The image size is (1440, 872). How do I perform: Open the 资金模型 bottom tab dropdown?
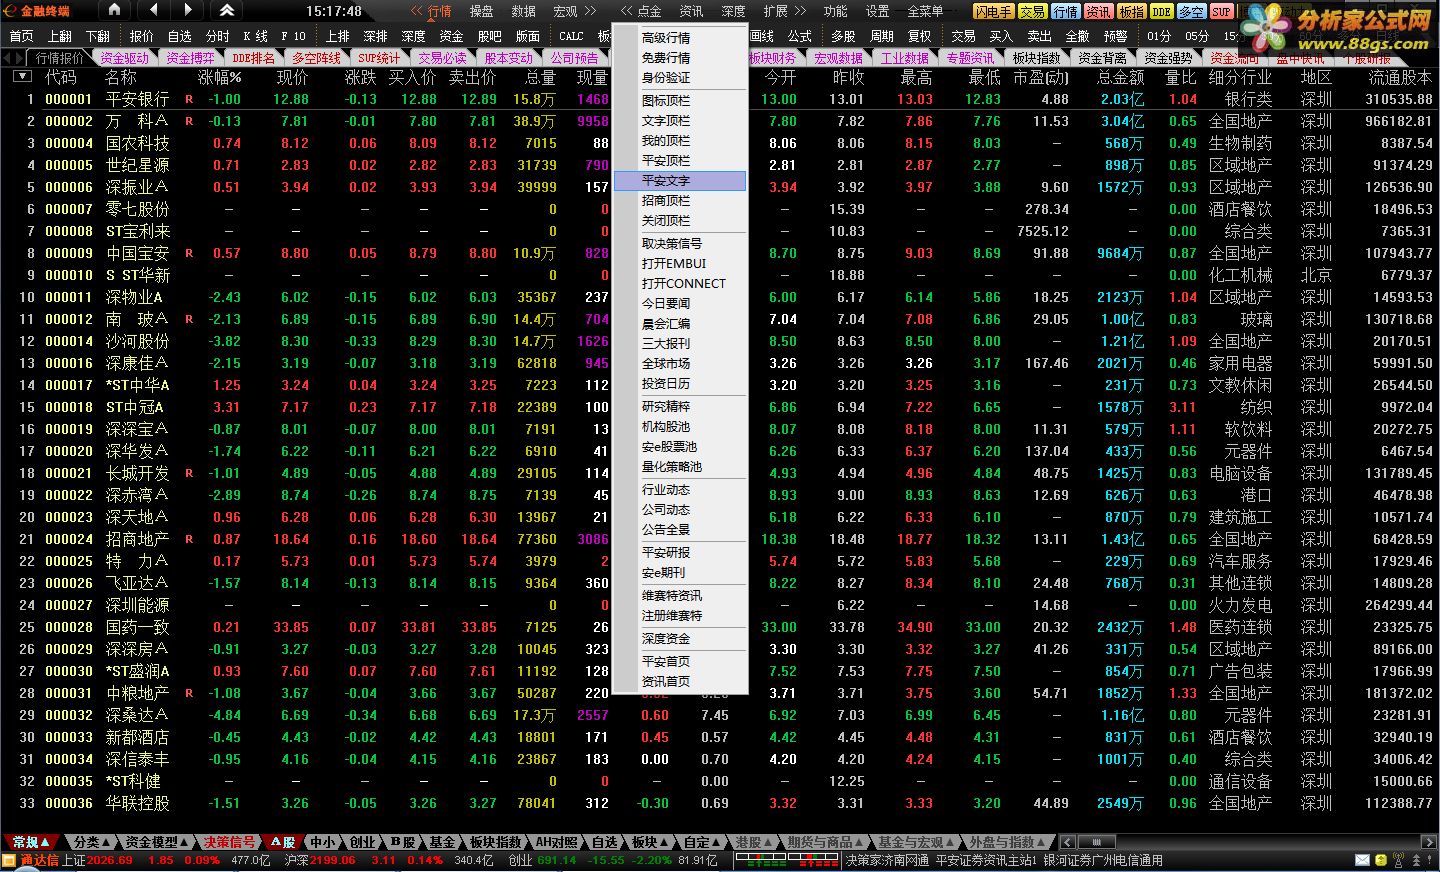[158, 842]
